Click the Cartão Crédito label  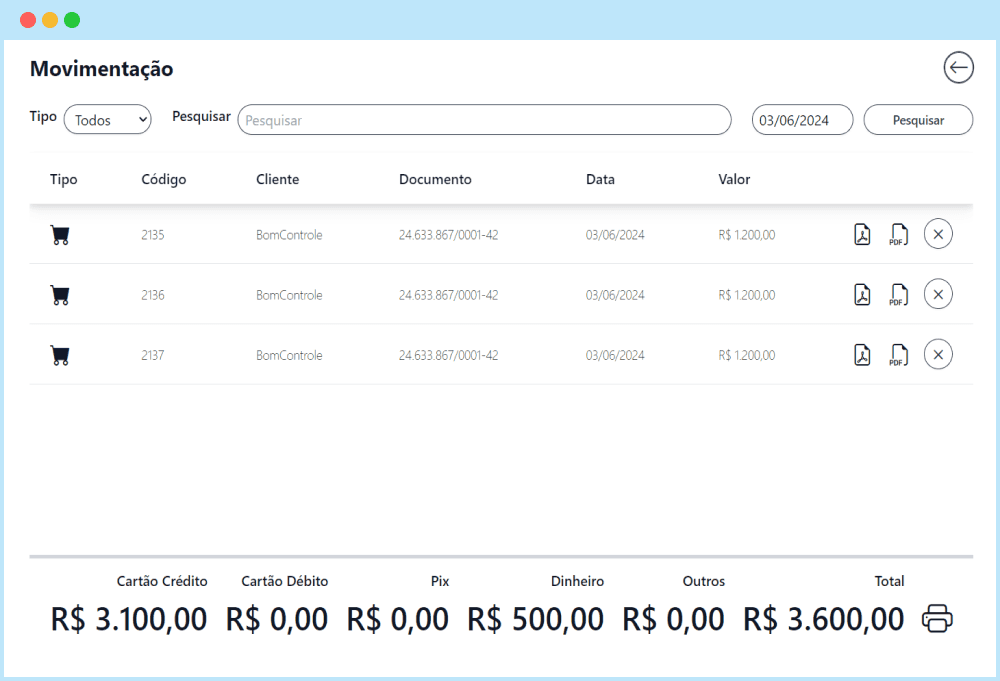[x=162, y=581]
